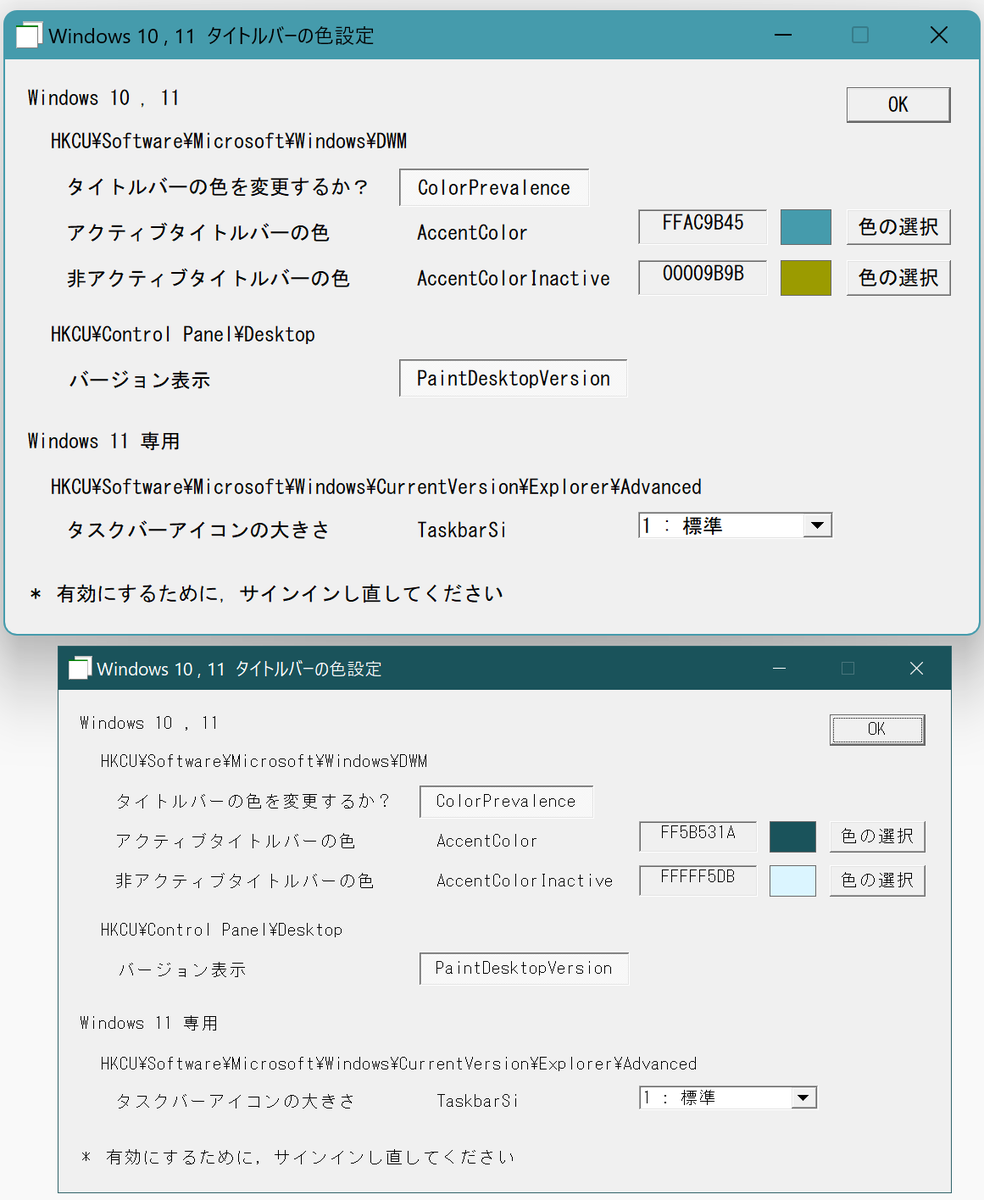This screenshot has width=984, height=1200.
Task: Click 非アクティブタイトルバーの色 label in light-teal titled window
Action: [208, 278]
